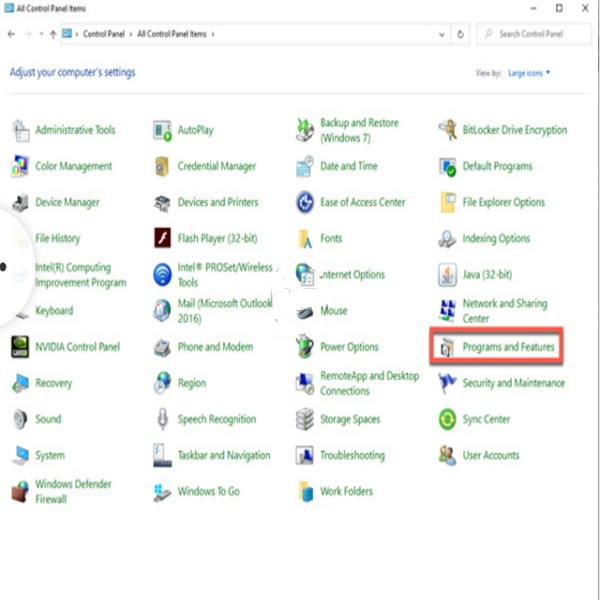Open RemoteApp and Desktop Connections link

[369, 383]
